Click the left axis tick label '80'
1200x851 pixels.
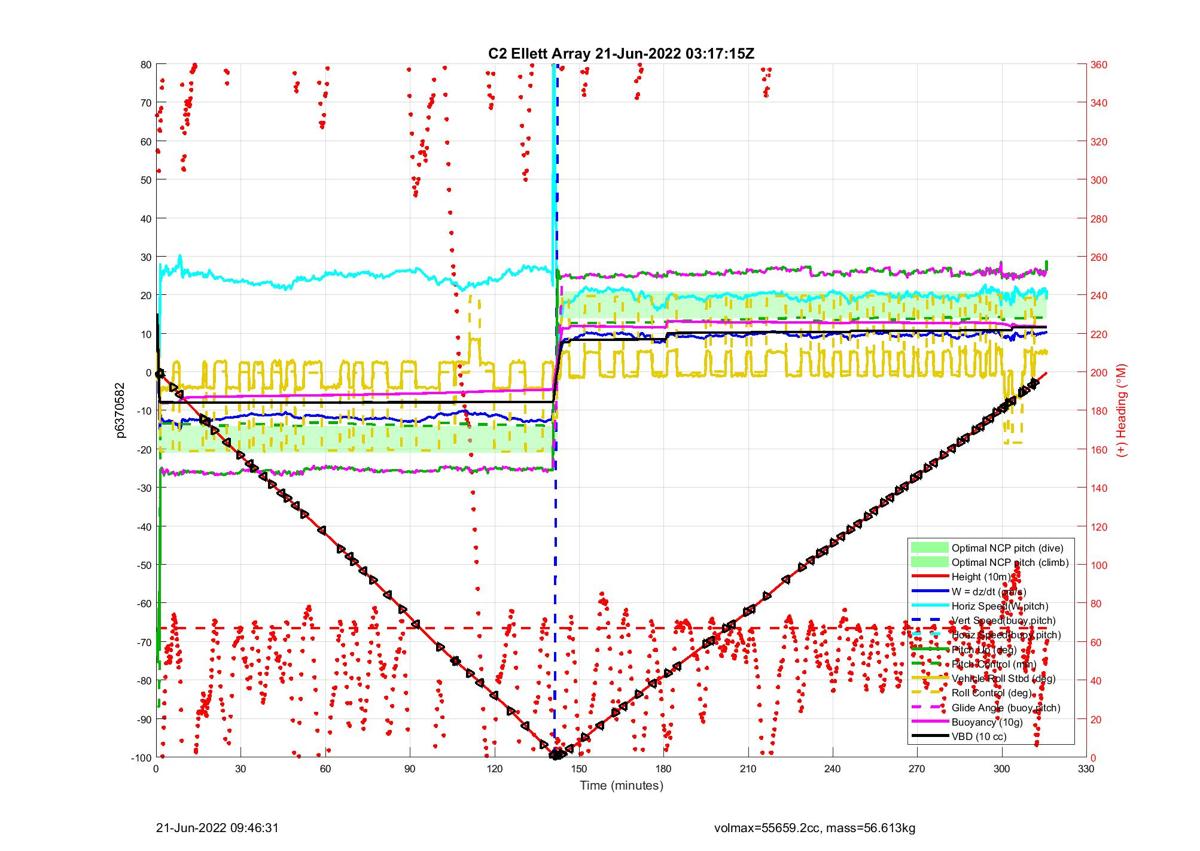144,65
